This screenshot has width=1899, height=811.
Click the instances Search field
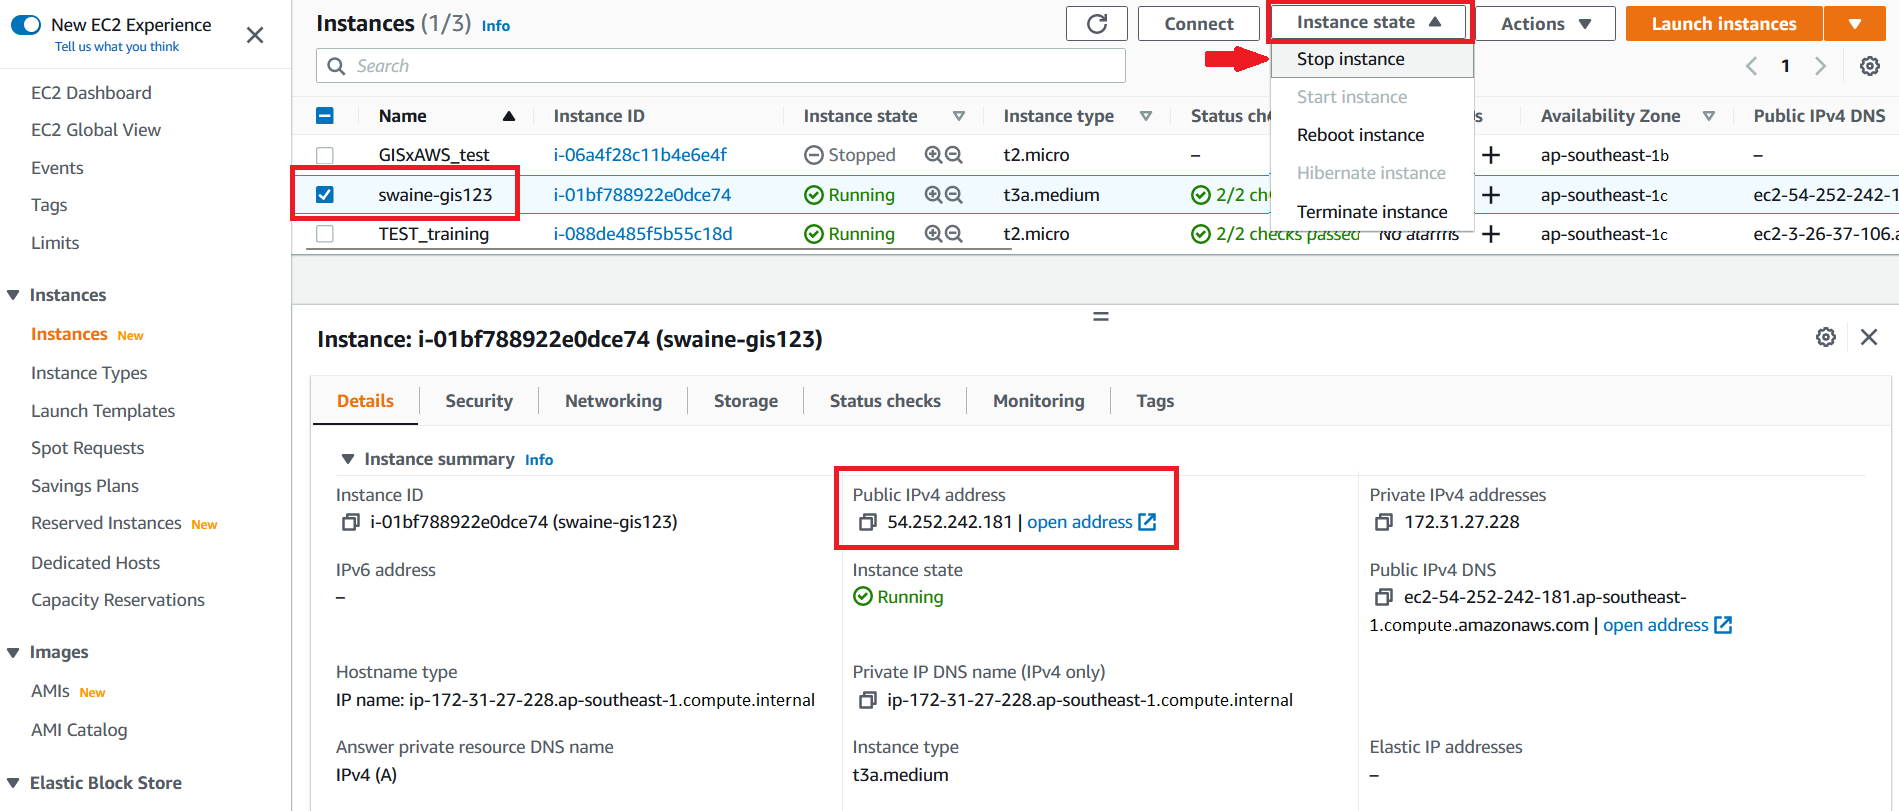721,66
